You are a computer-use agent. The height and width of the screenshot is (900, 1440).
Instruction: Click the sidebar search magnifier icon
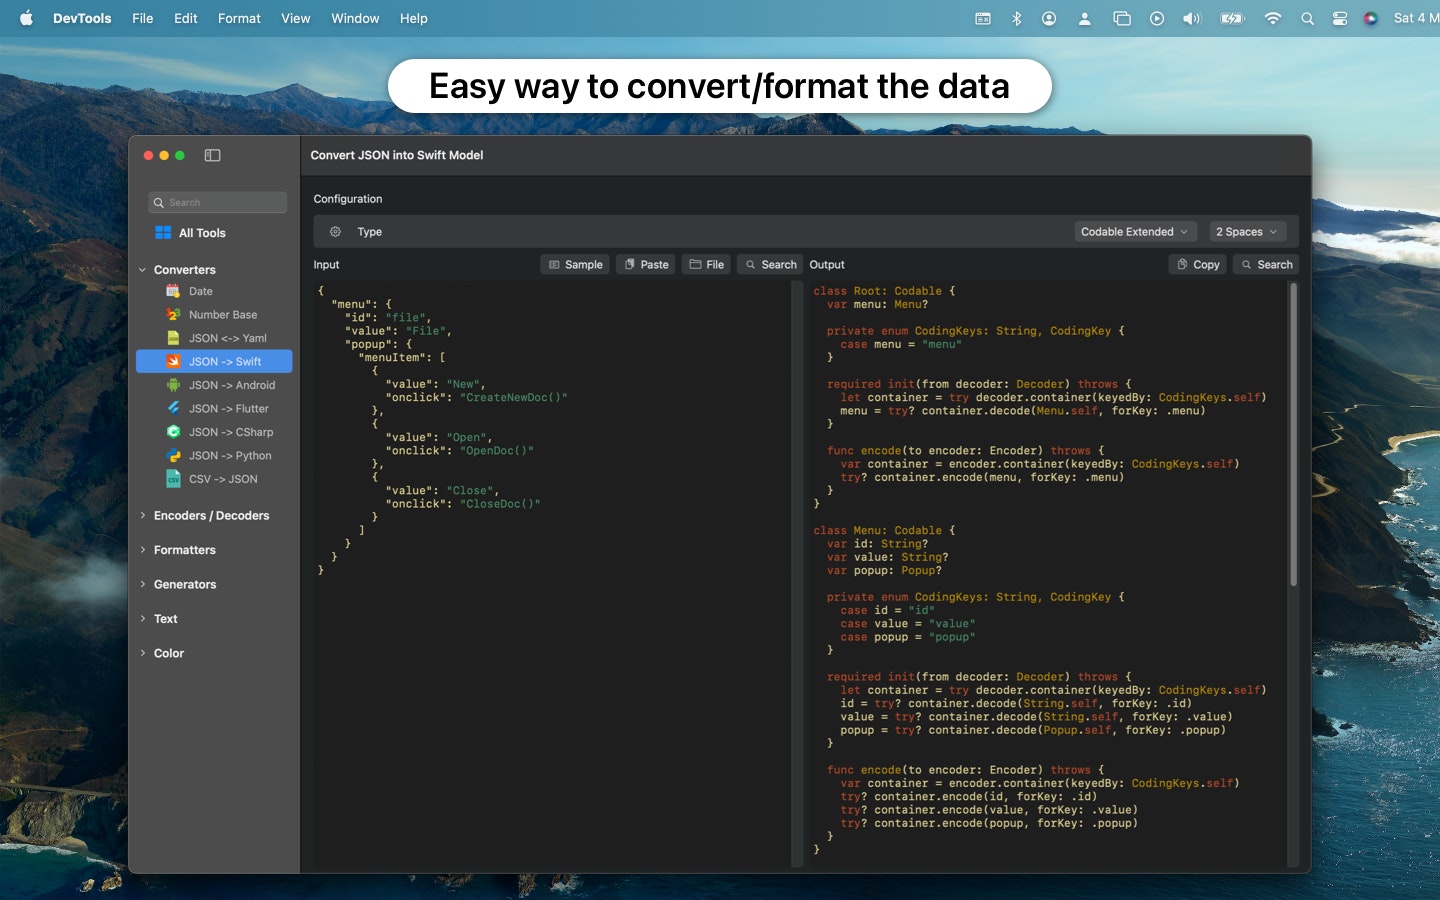(x=159, y=203)
